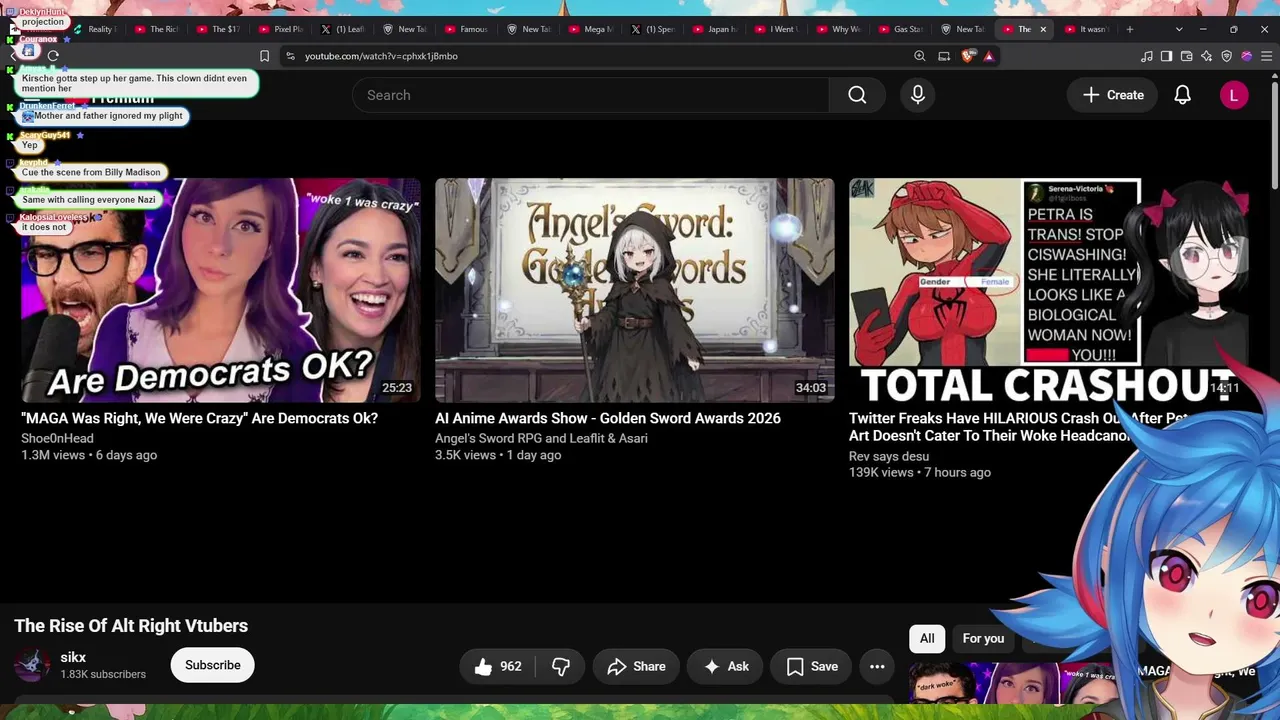This screenshot has width=1280, height=720.
Task: Toggle the browser sidebar panel
Action: tap(1166, 56)
